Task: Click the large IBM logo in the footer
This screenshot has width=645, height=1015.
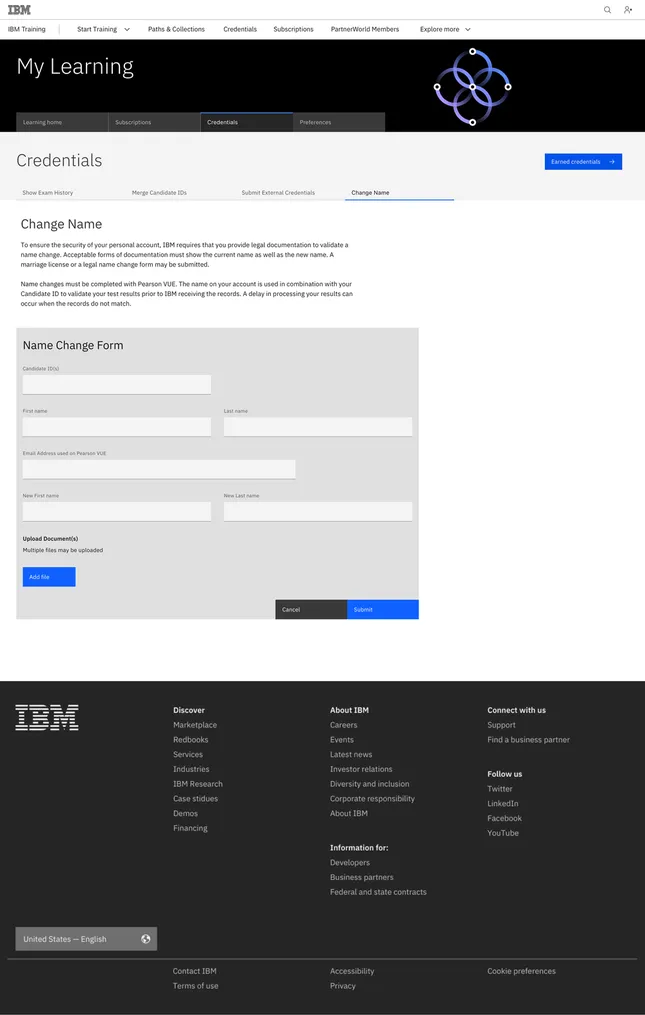Action: pyautogui.click(x=47, y=718)
